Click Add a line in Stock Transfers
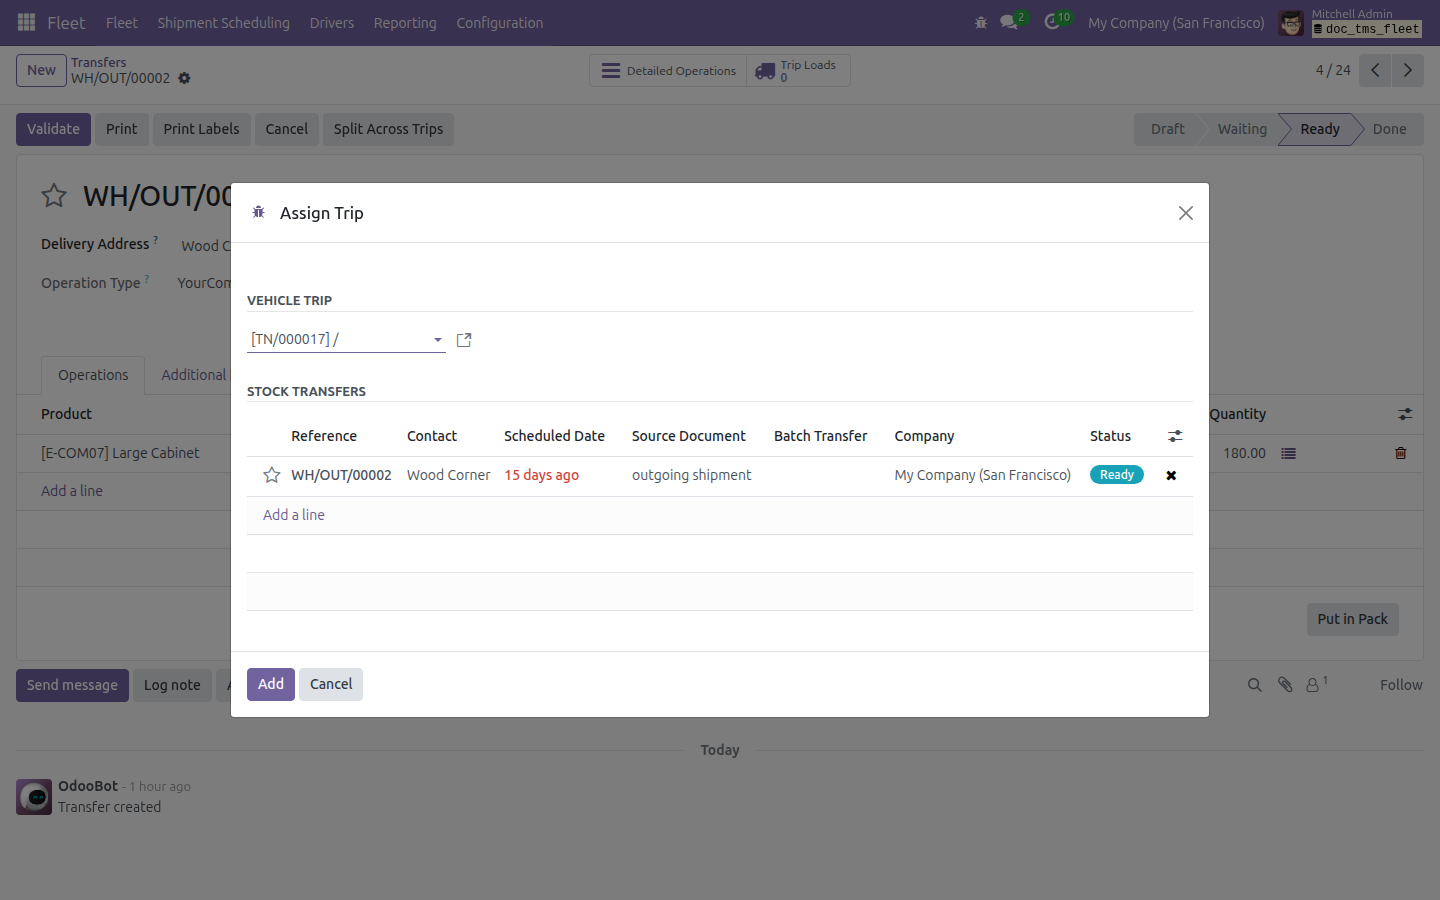 pos(294,515)
